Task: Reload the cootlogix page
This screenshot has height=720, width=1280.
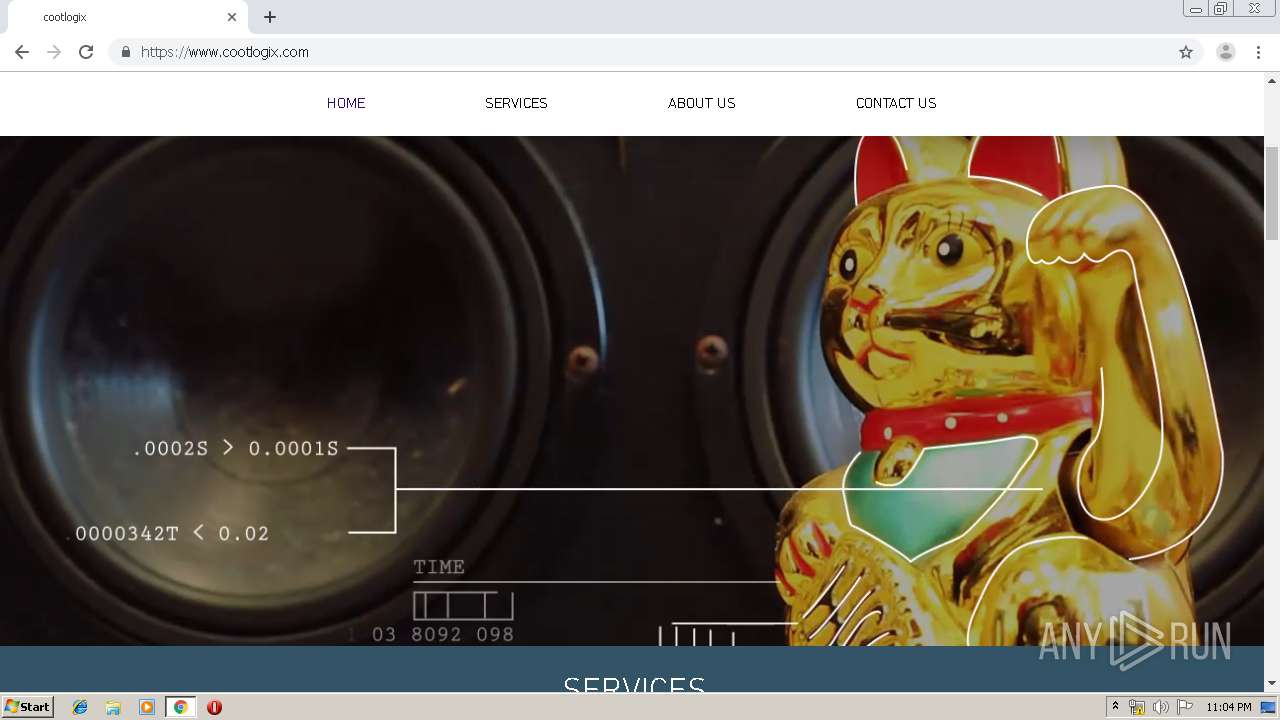Action: click(x=86, y=52)
